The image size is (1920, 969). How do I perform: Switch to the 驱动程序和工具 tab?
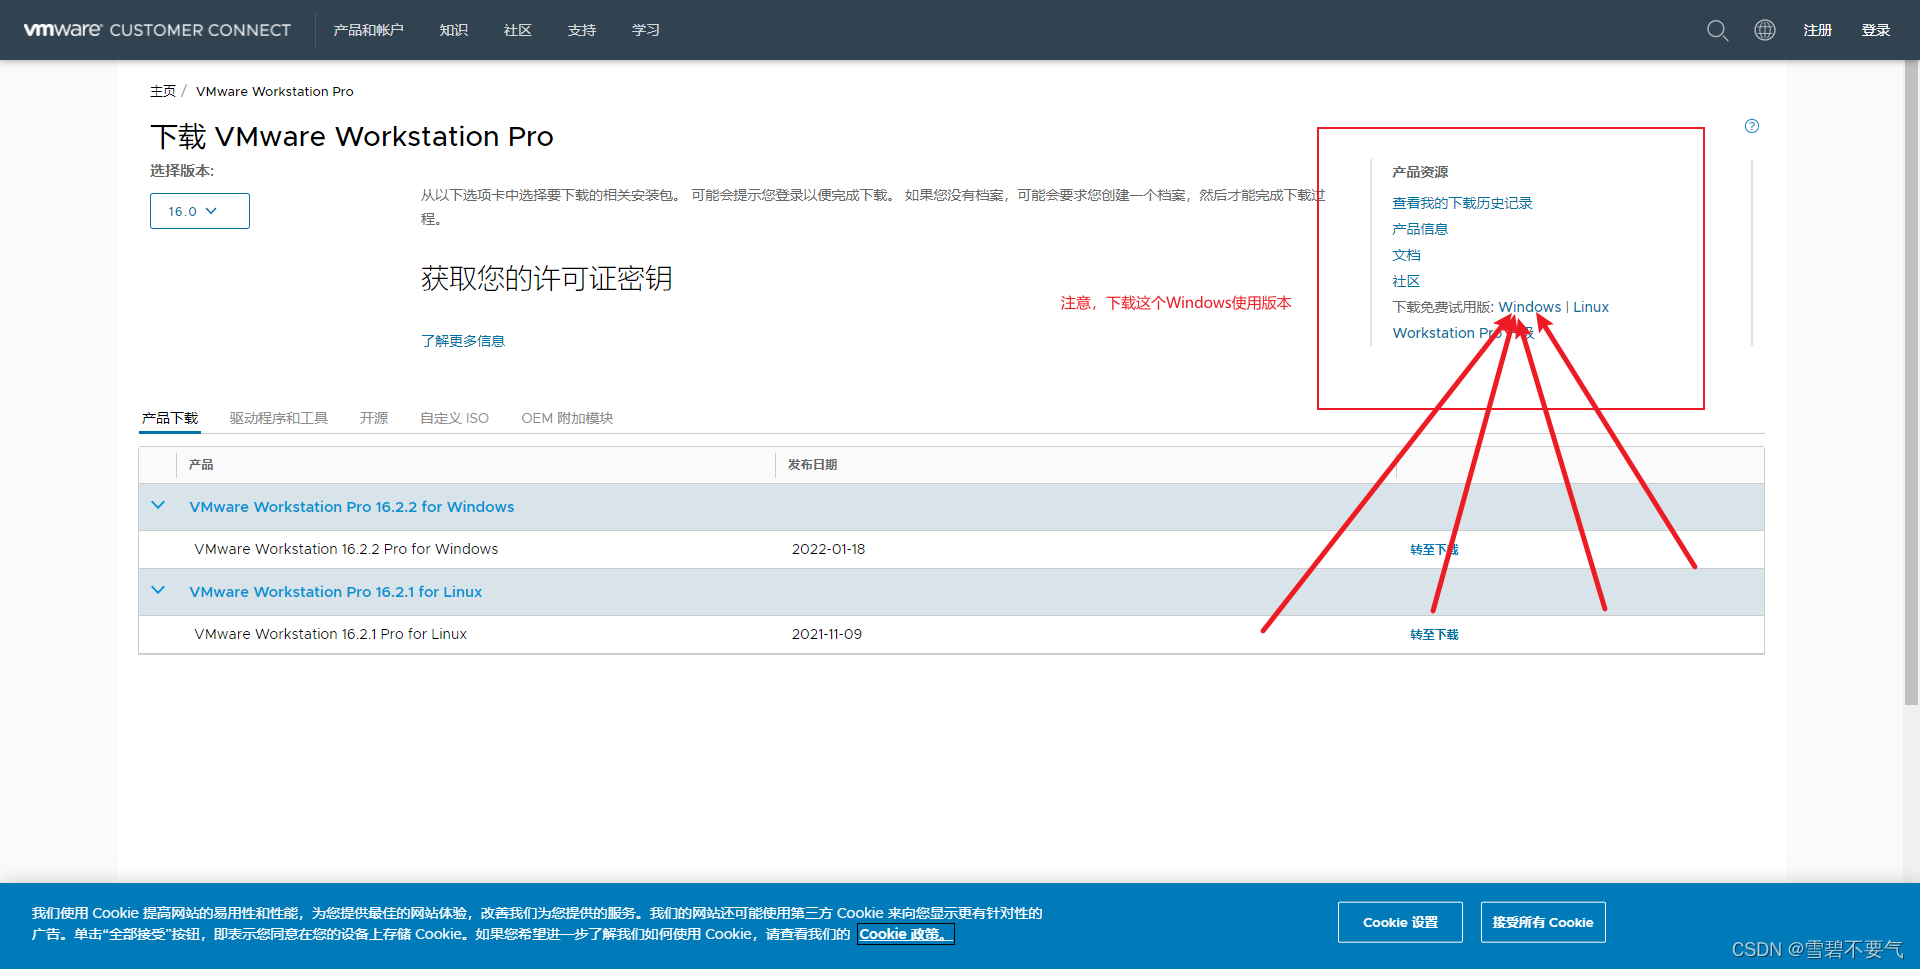(279, 418)
